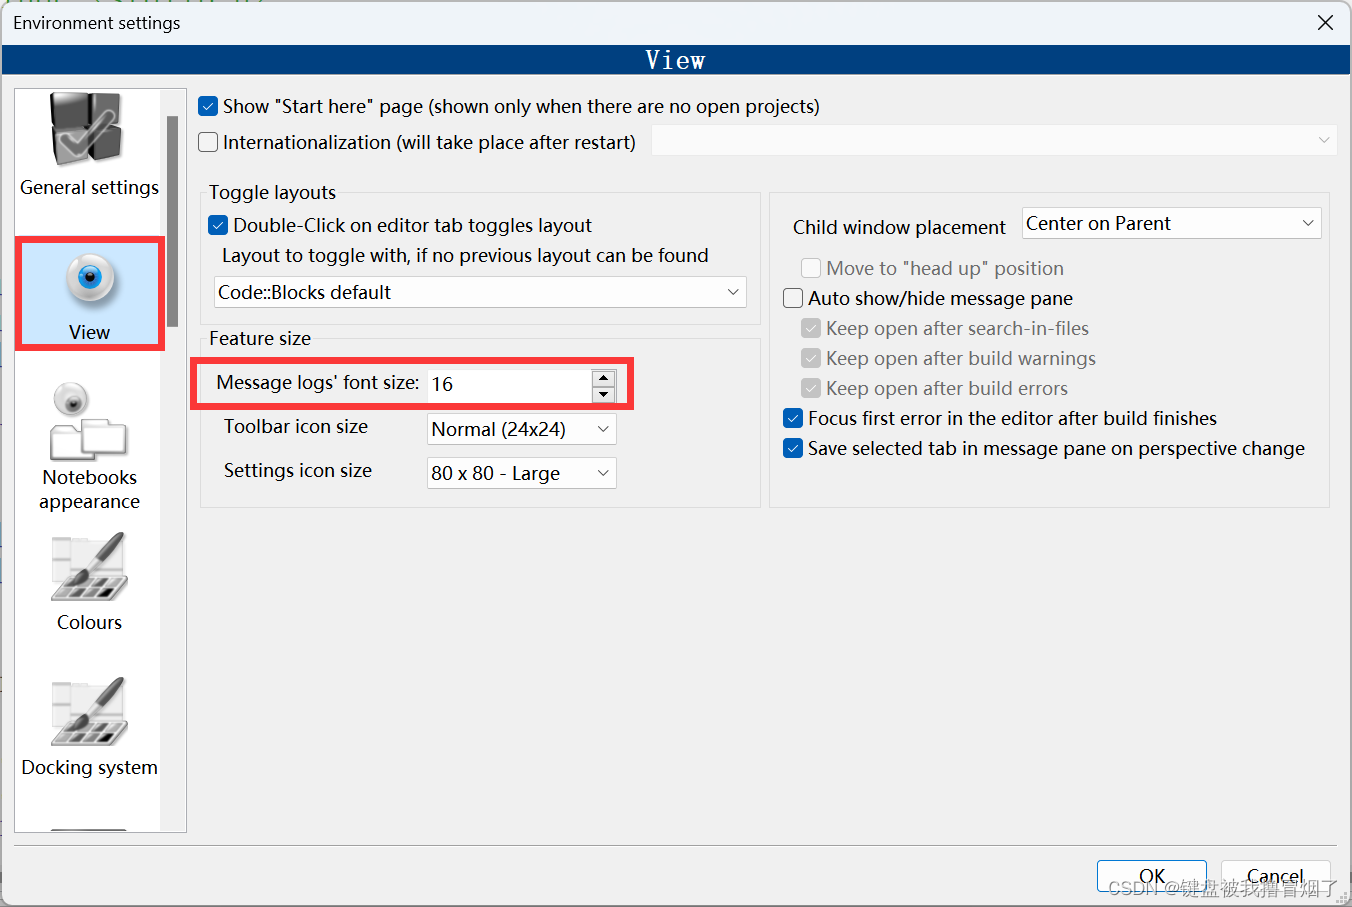1352x907 pixels.
Task: Uncheck Focus first error in the editor
Action: 793,418
